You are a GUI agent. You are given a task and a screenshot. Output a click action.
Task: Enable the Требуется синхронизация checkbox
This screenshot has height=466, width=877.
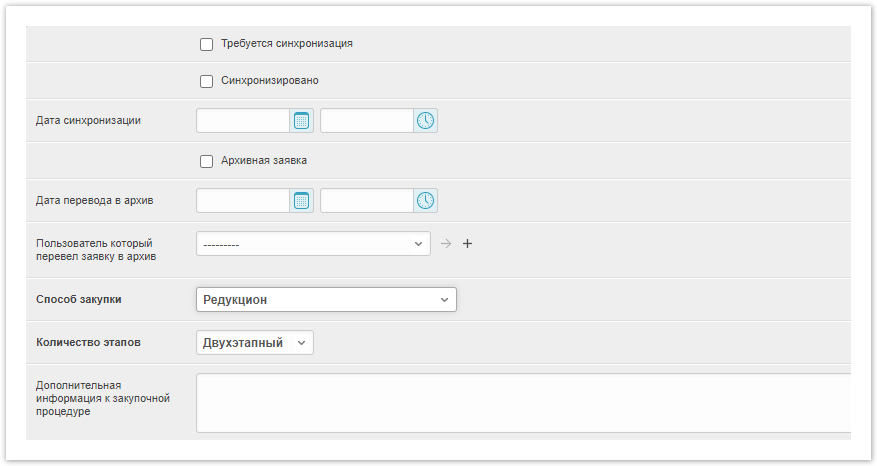[x=207, y=44]
